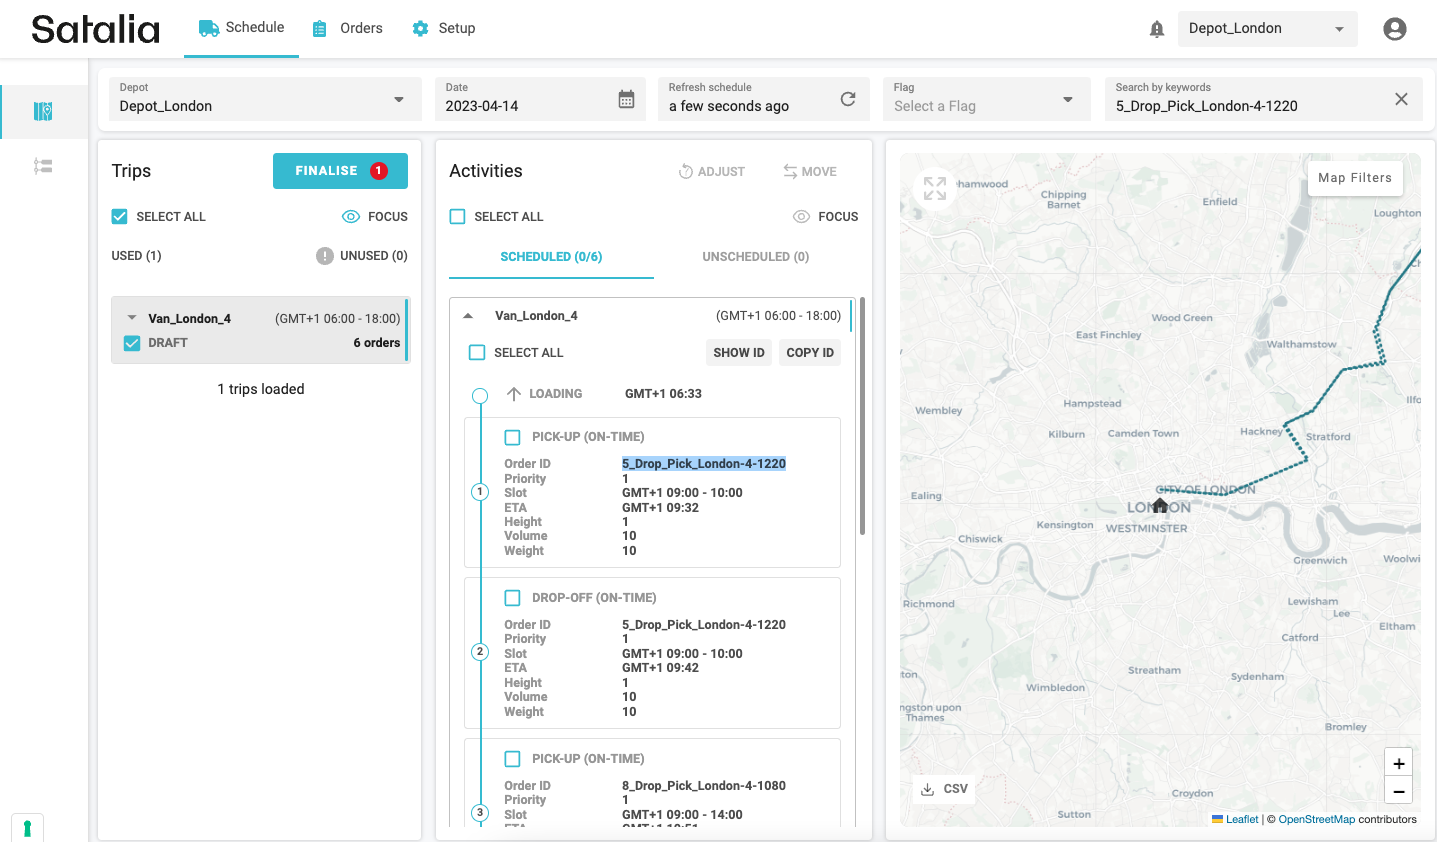Open the Depot filter dropdown

pos(264,99)
